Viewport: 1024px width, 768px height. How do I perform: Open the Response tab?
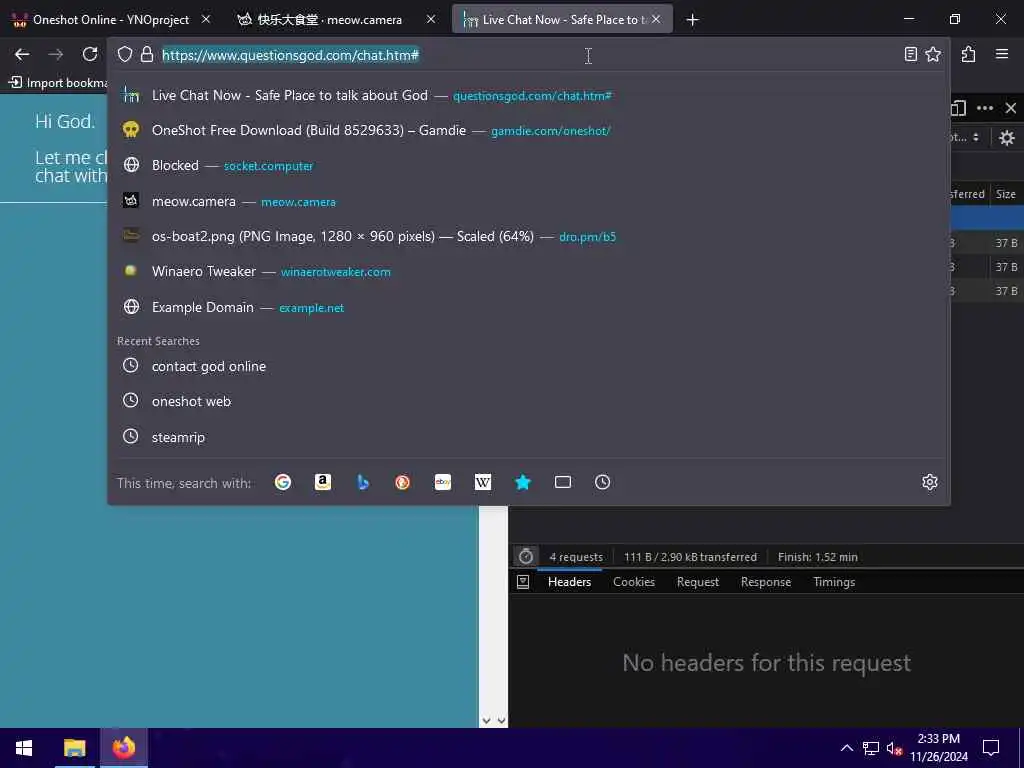point(765,582)
